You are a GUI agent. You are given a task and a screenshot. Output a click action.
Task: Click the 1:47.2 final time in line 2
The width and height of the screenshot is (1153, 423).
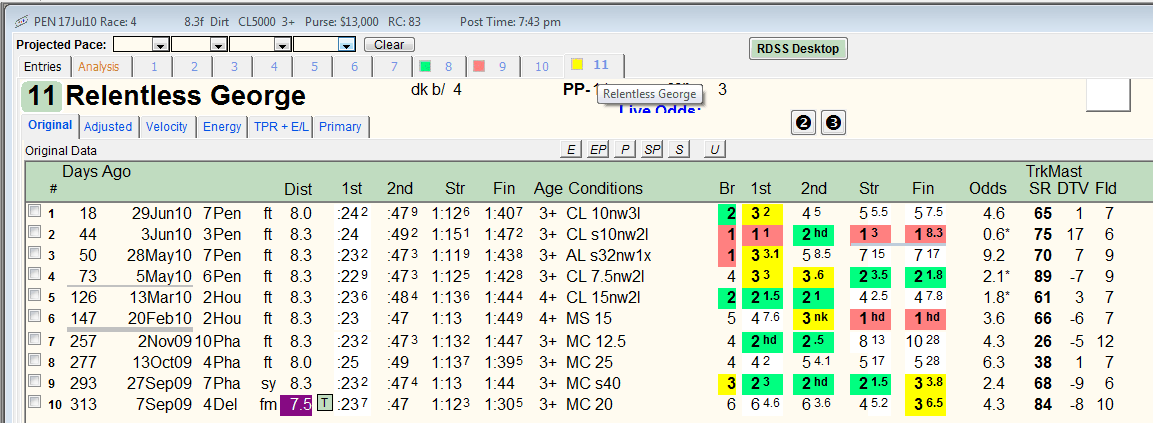503,233
